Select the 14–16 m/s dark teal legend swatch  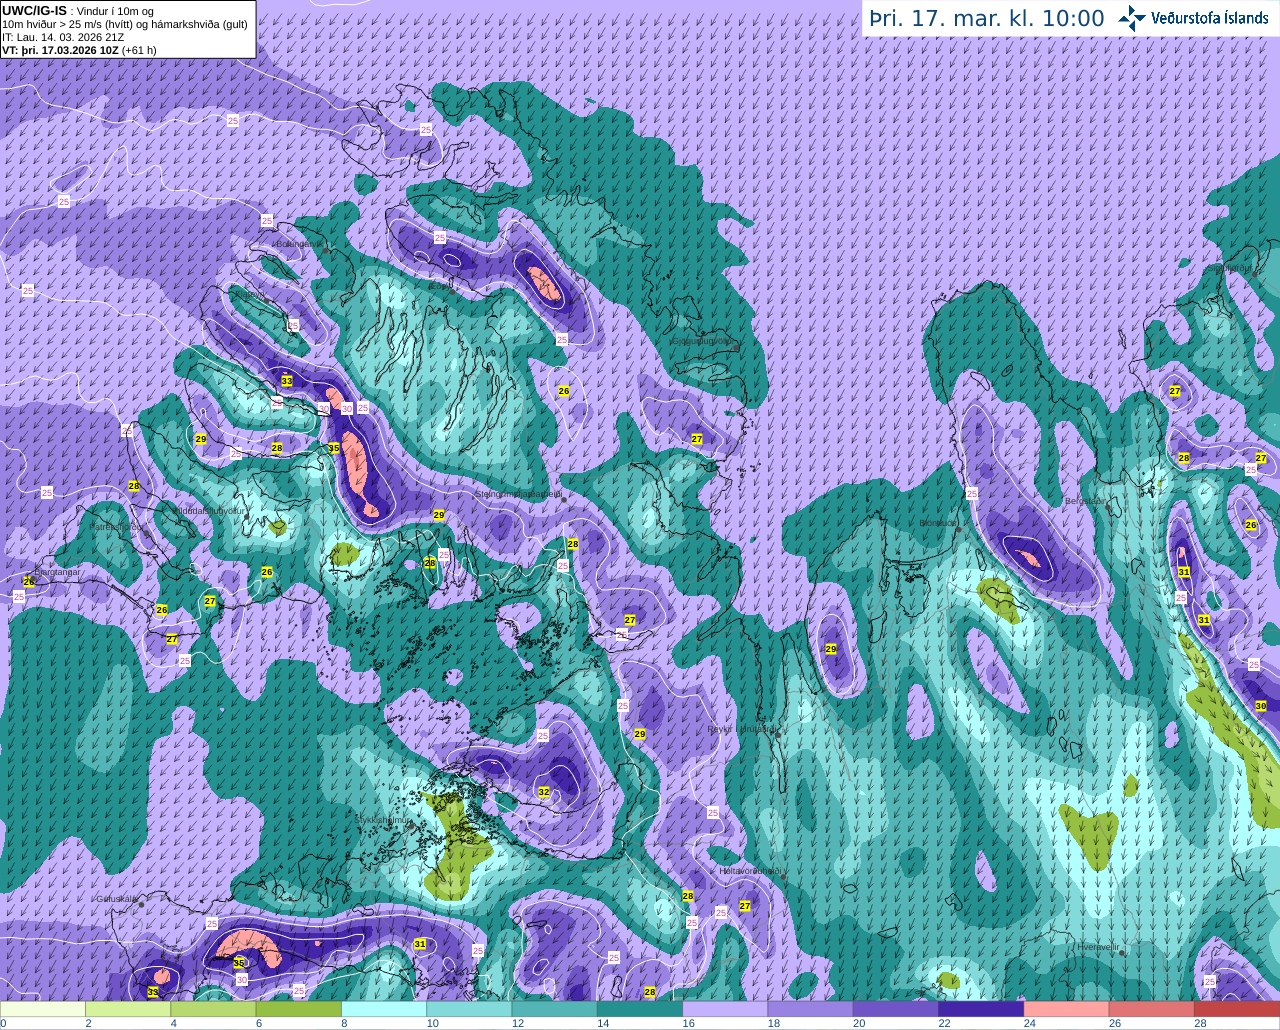pyautogui.click(x=640, y=1009)
